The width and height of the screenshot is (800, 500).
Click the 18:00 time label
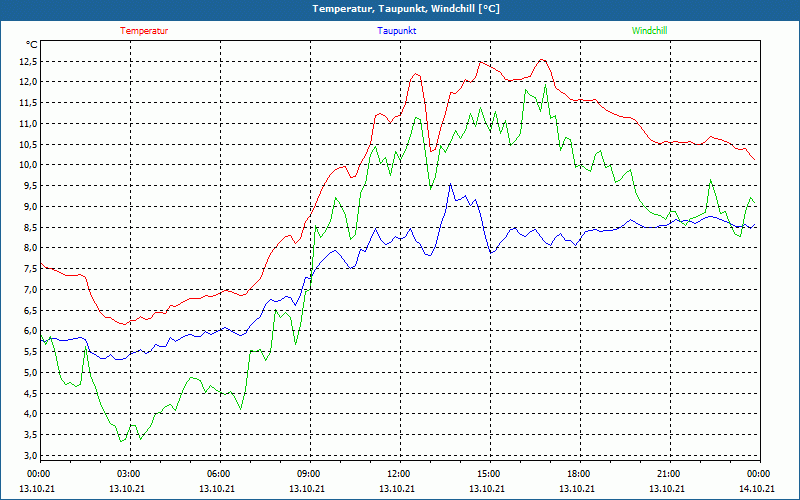pyautogui.click(x=578, y=473)
